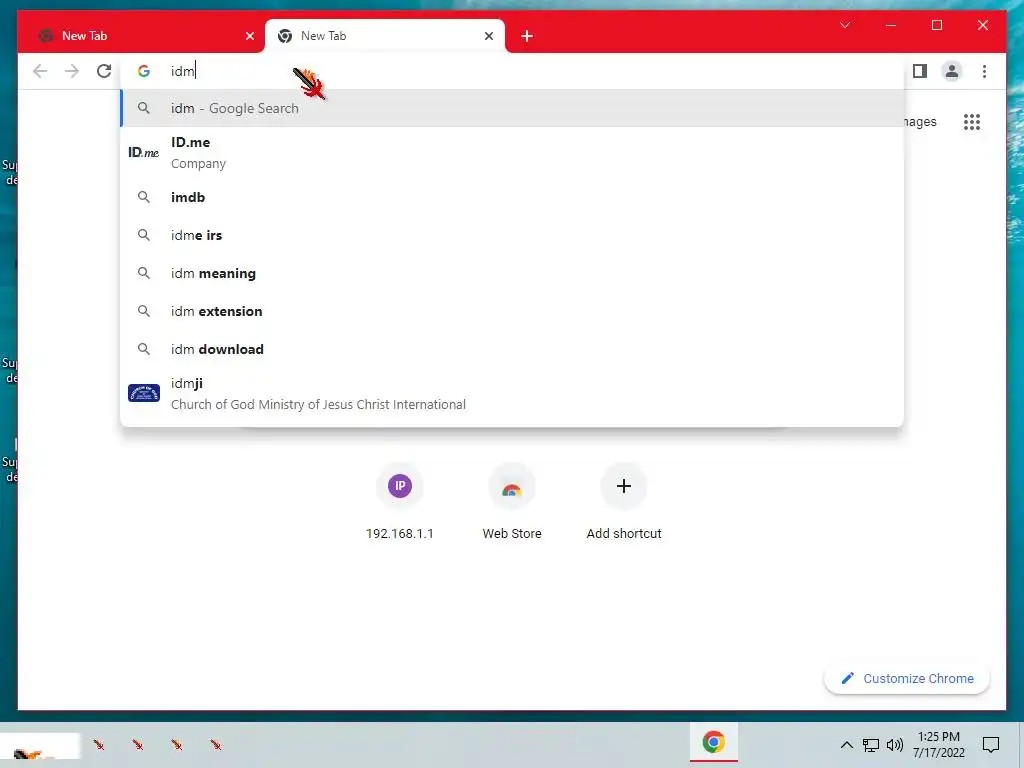This screenshot has height=768, width=1024.
Task: Click the Customize Chrome button
Action: coord(907,679)
